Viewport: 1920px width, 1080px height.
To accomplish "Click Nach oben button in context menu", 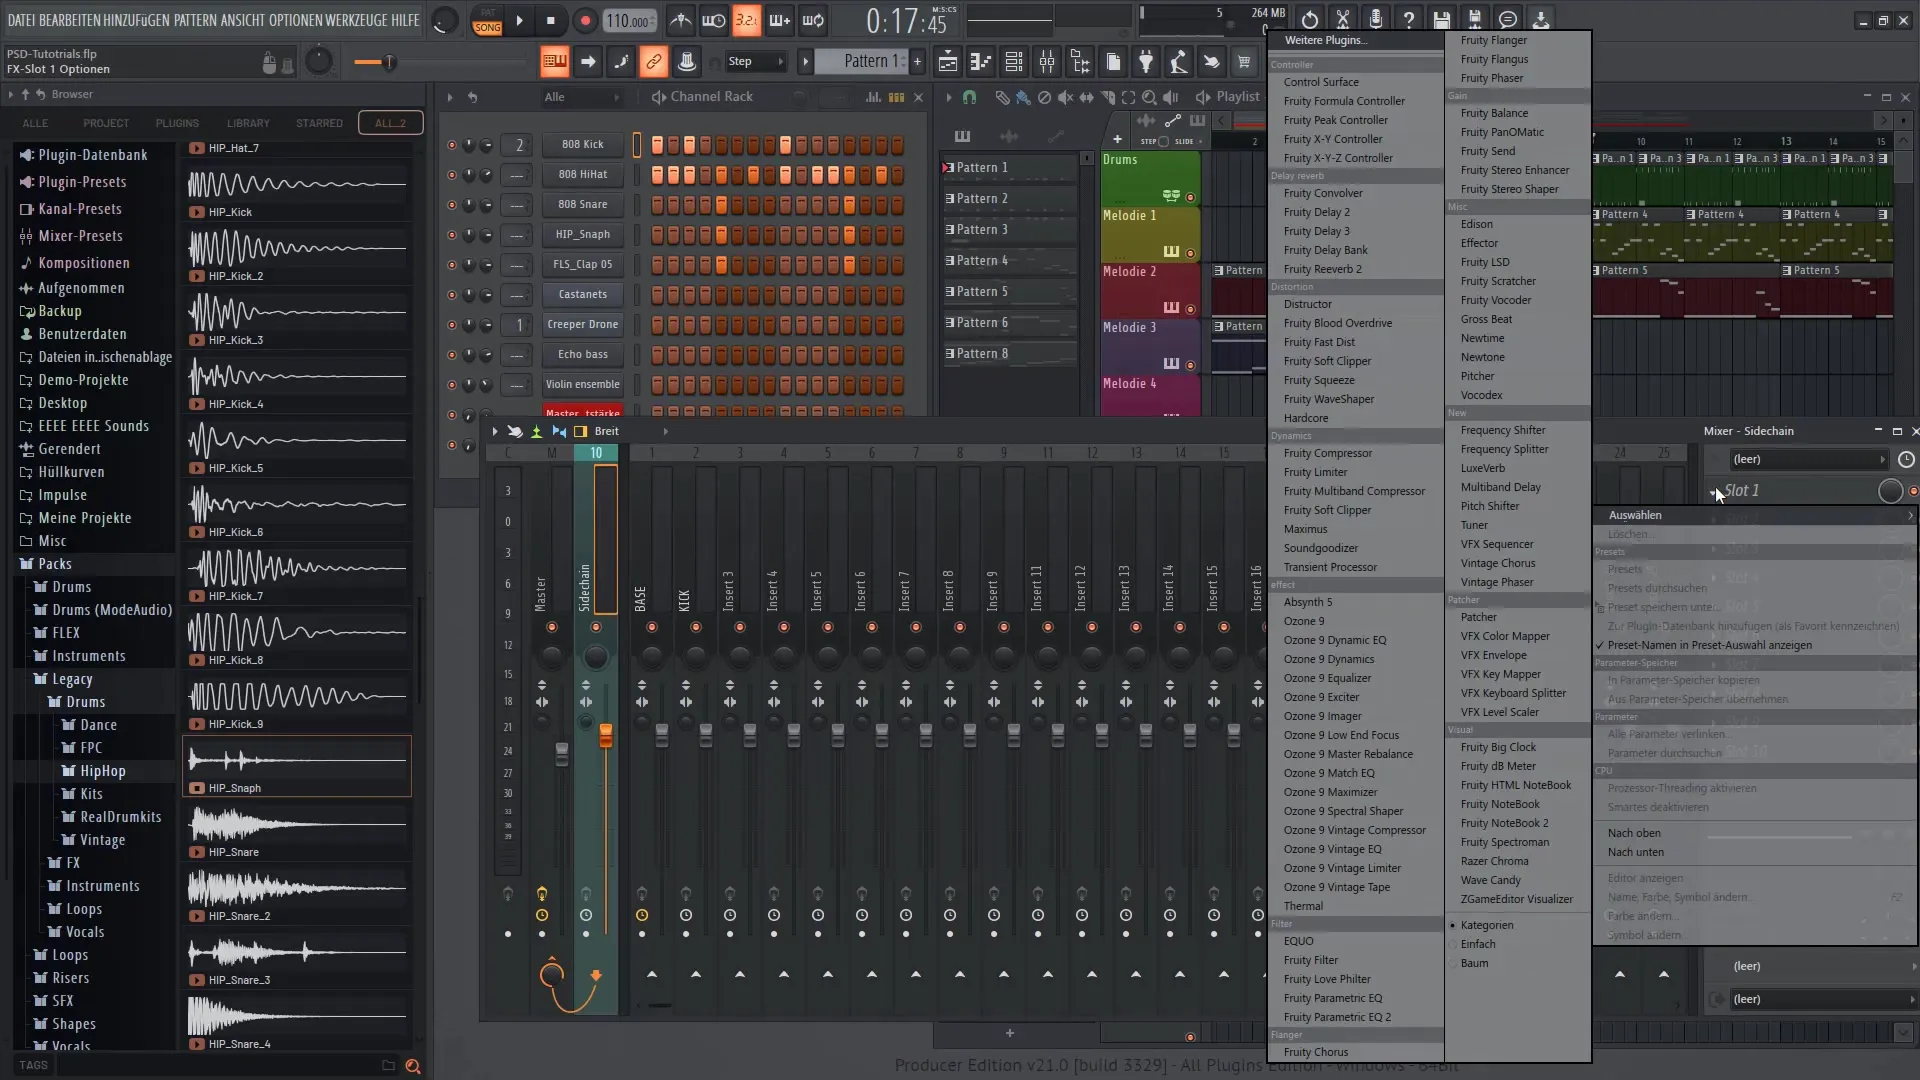I will click(1634, 832).
